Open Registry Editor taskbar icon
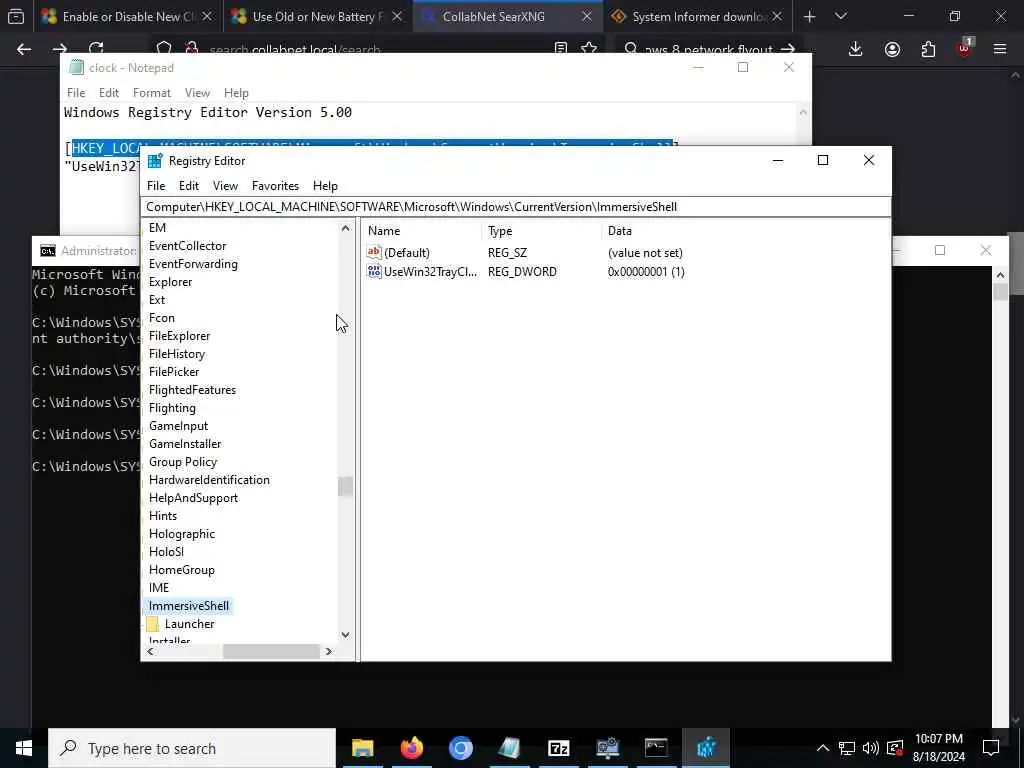Screen dimensions: 1024x768 [x=706, y=748]
